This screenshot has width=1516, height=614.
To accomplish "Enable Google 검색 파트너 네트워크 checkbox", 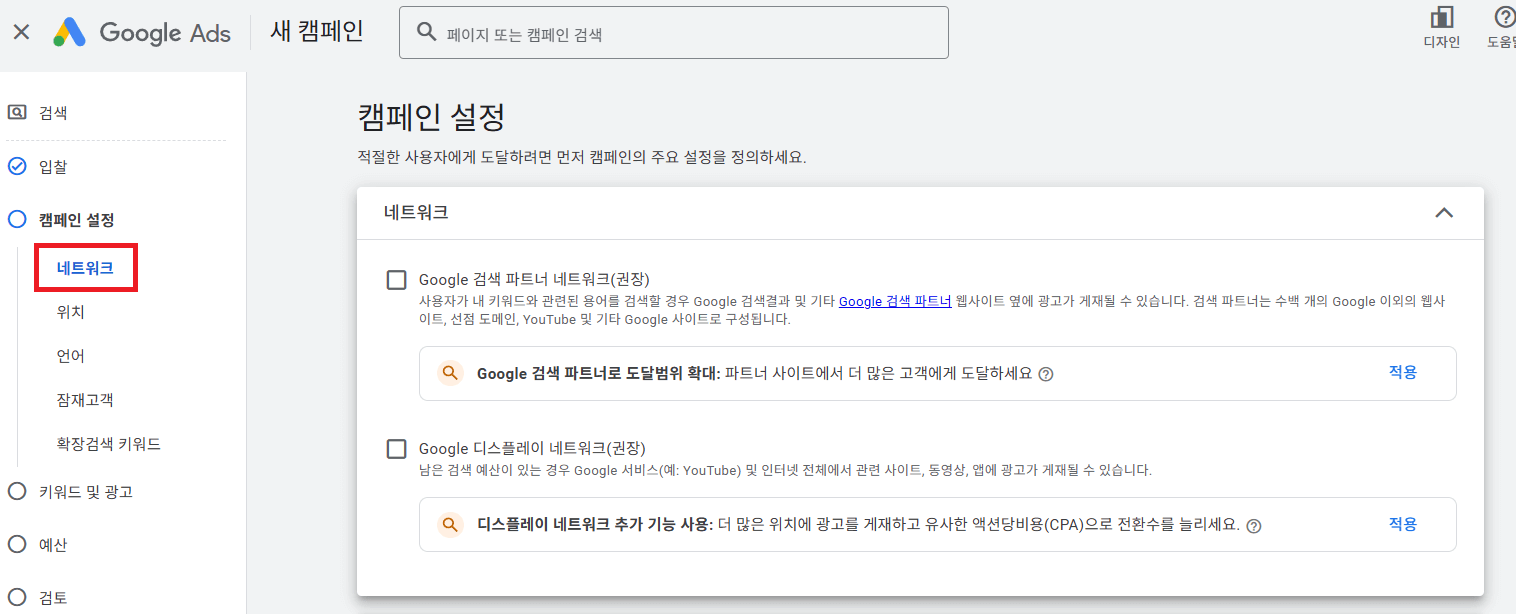I will click(397, 280).
